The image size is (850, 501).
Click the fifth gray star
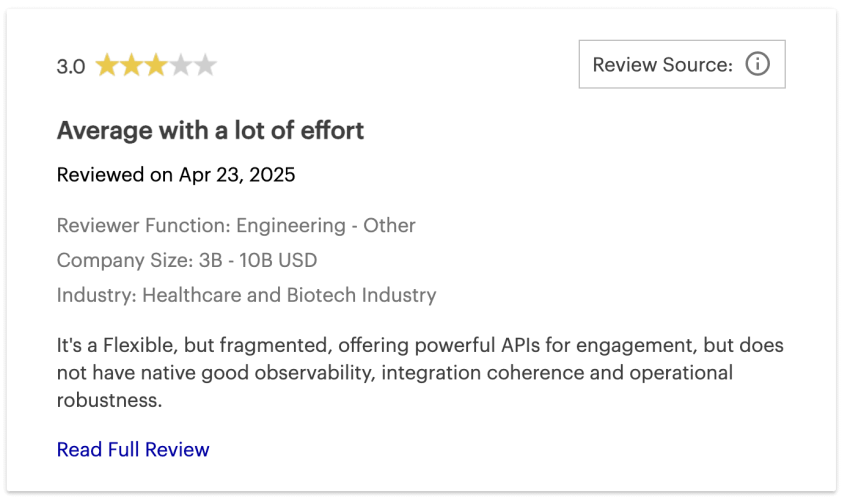coord(205,66)
